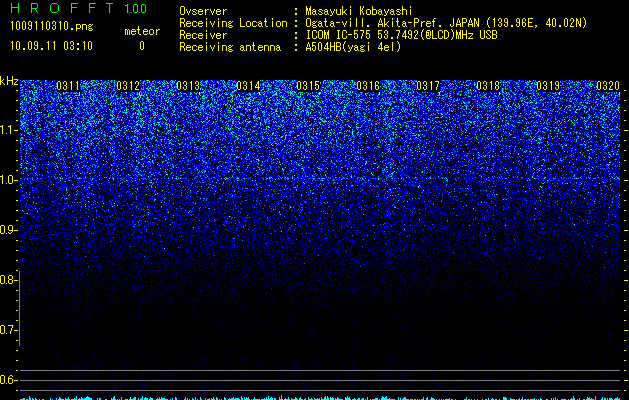Click the A504HB(yagi 4el) antenna text
This screenshot has width=629, height=400.
(353, 47)
